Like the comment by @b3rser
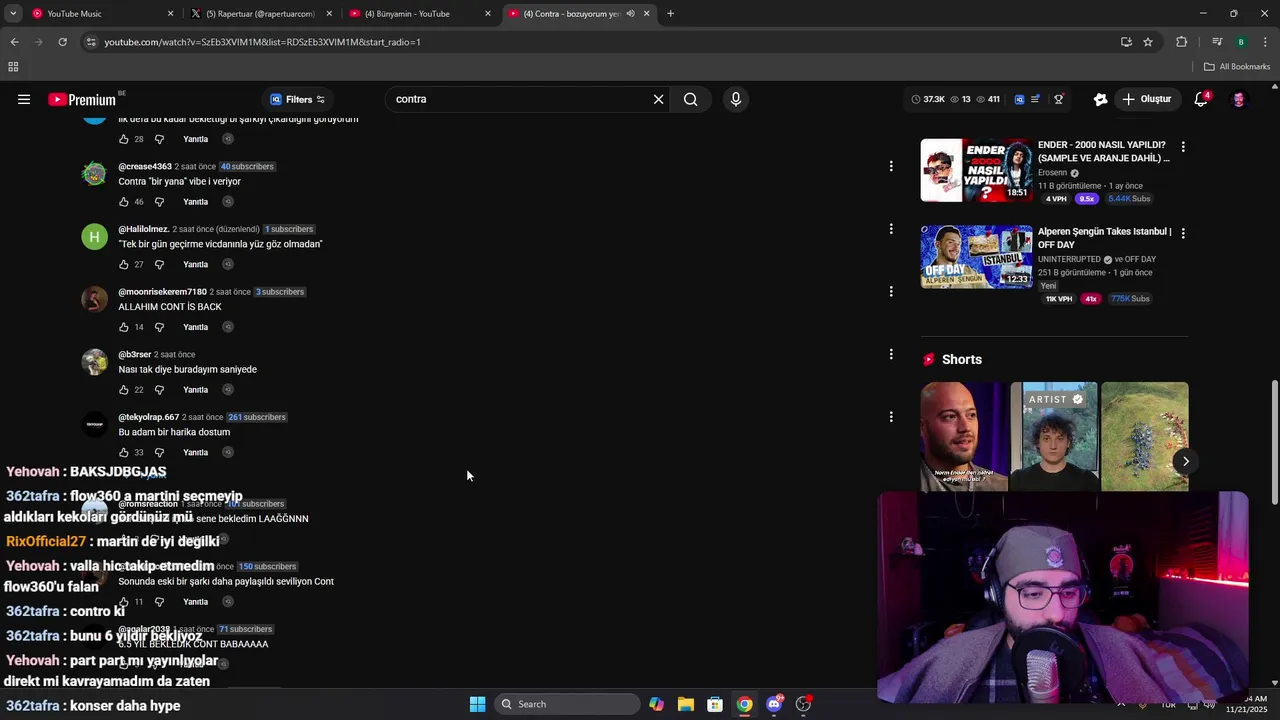This screenshot has width=1280, height=720. [124, 390]
